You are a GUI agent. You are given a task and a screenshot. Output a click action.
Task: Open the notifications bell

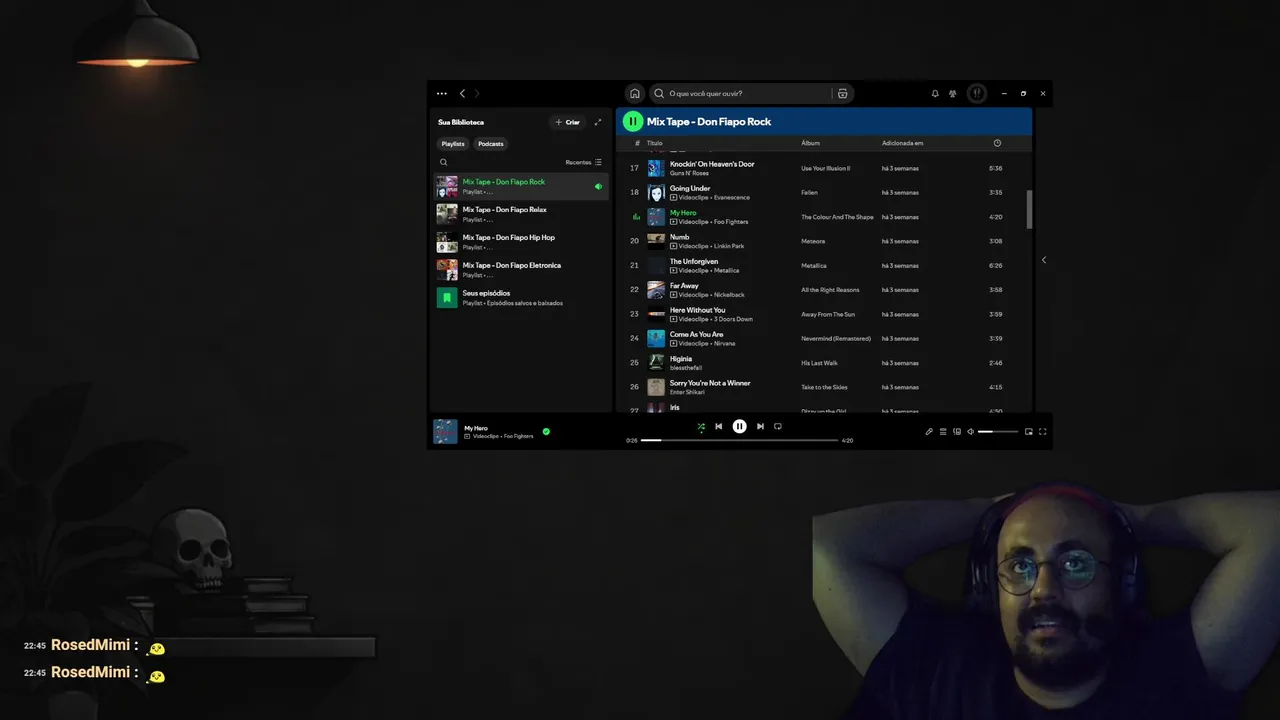pyautogui.click(x=935, y=93)
